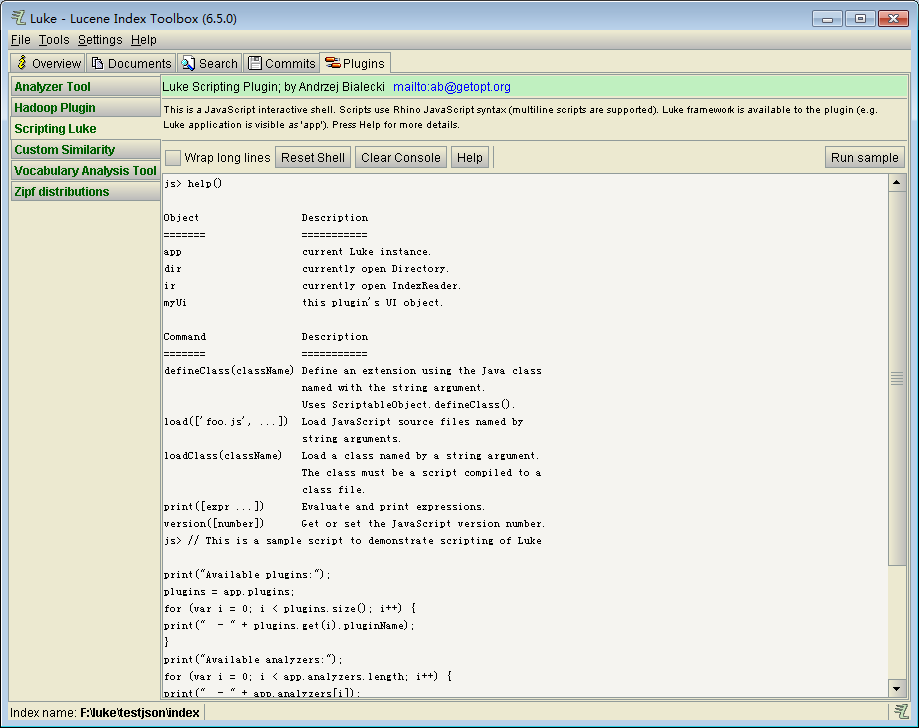
Task: Click the Luke icon in status bar corner
Action: click(x=901, y=712)
